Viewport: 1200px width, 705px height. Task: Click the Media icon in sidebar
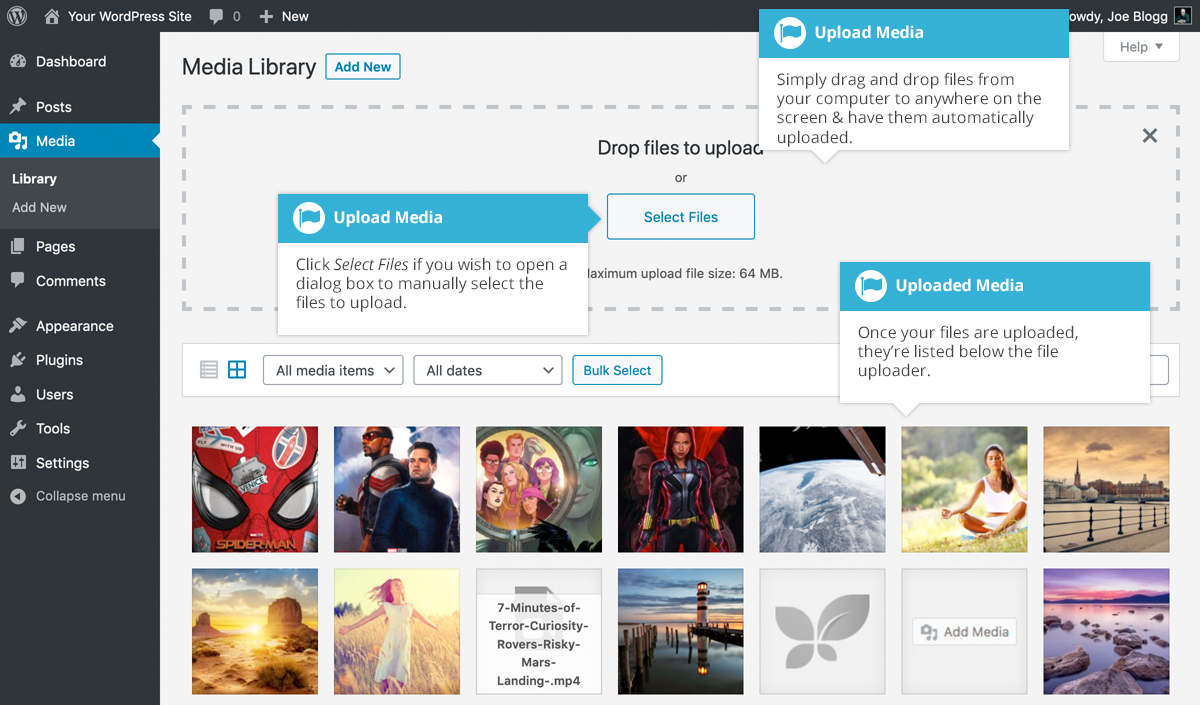point(18,141)
